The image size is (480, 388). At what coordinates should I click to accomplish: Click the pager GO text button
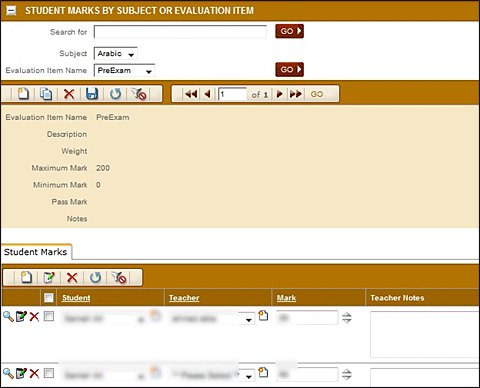click(x=317, y=94)
